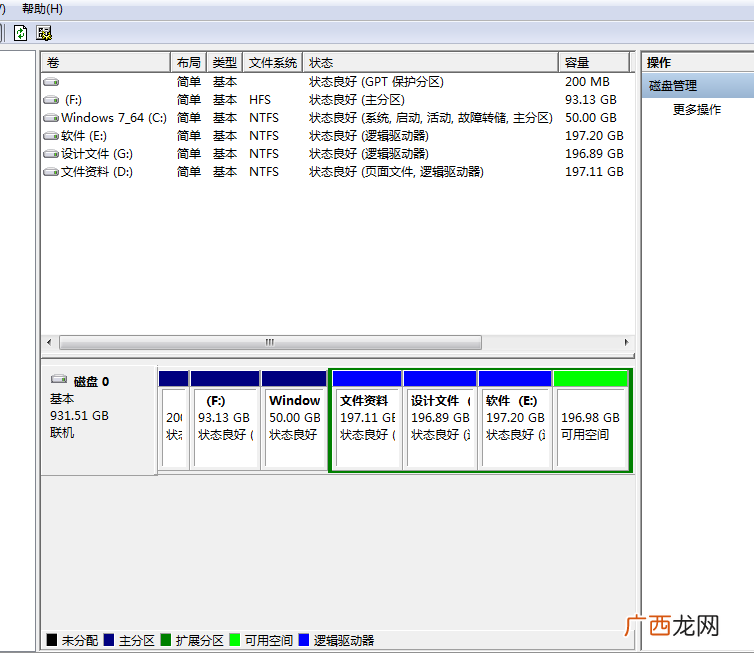
Task: Click the (F:) volume name in list
Action: (73, 100)
